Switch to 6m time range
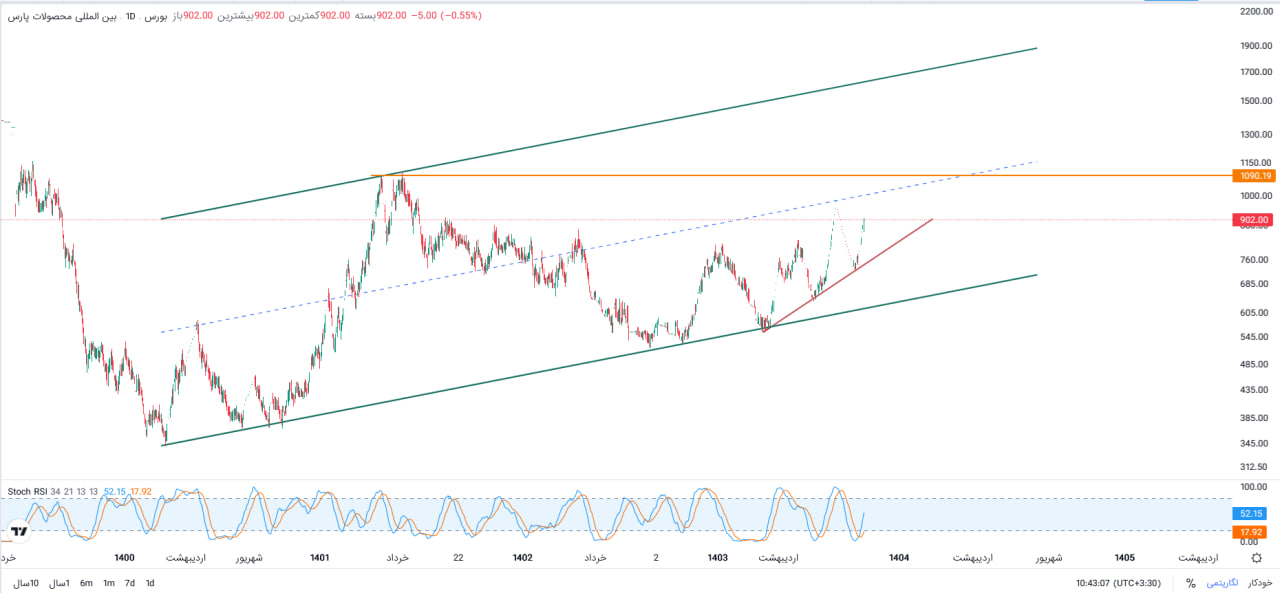 click(87, 583)
